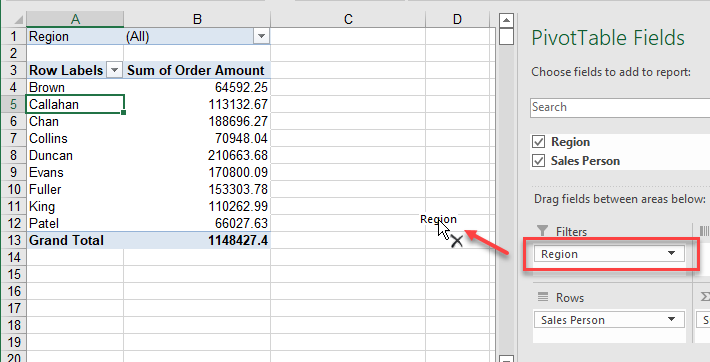This screenshot has width=710, height=362.
Task: Select the King cell
Action: (75, 206)
